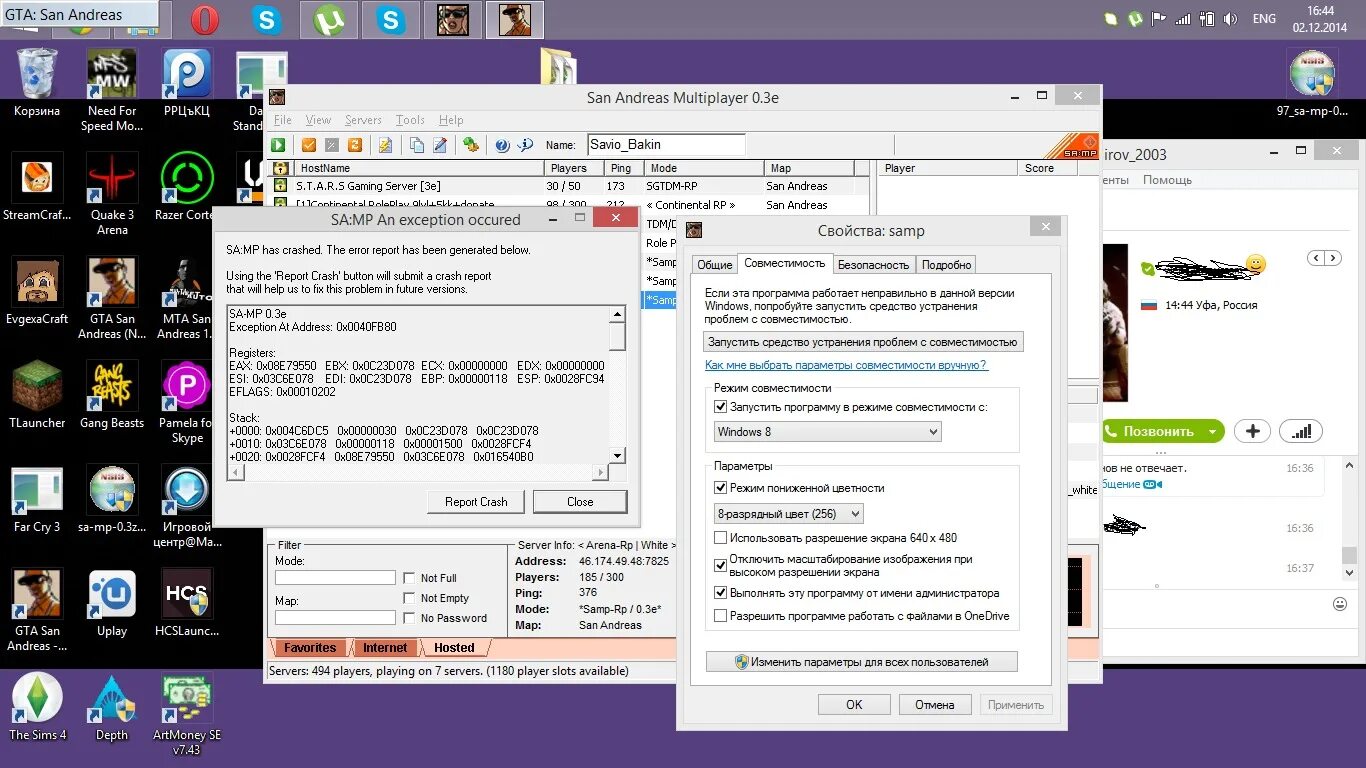This screenshot has width=1366, height=768.
Task: Click the crash report horizontal scrollbar
Action: (418, 472)
